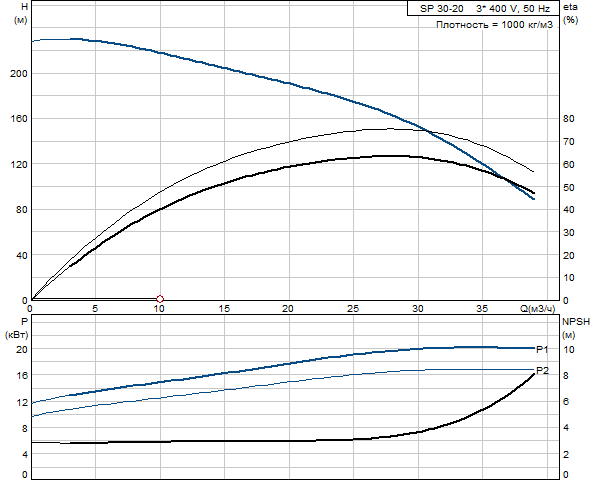Click the P1 power curve label
Image resolution: width=592 pixels, height=480 pixels.
click(542, 350)
